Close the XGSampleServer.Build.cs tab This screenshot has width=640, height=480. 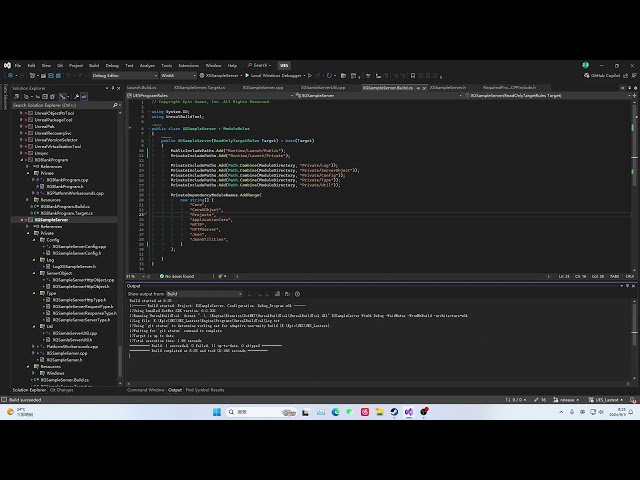coord(424,88)
